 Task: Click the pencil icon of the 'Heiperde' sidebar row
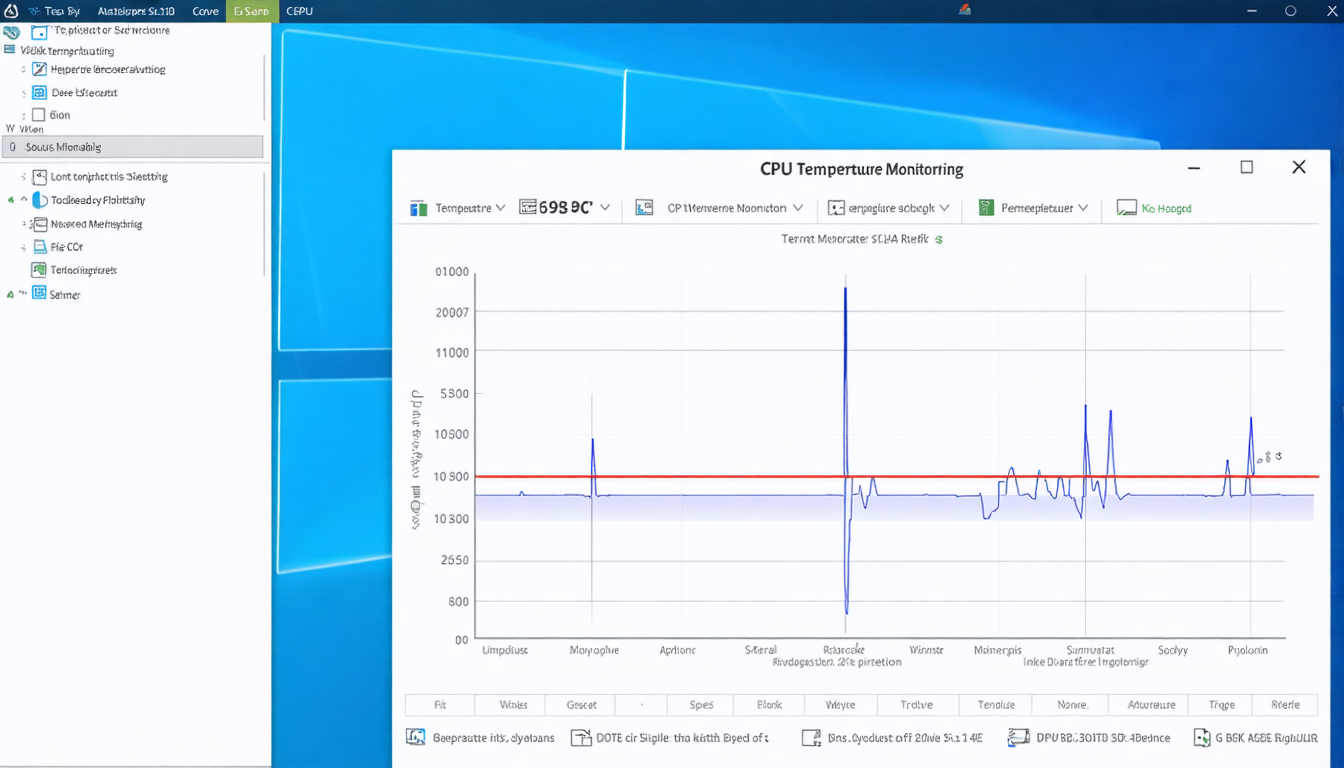[39, 69]
